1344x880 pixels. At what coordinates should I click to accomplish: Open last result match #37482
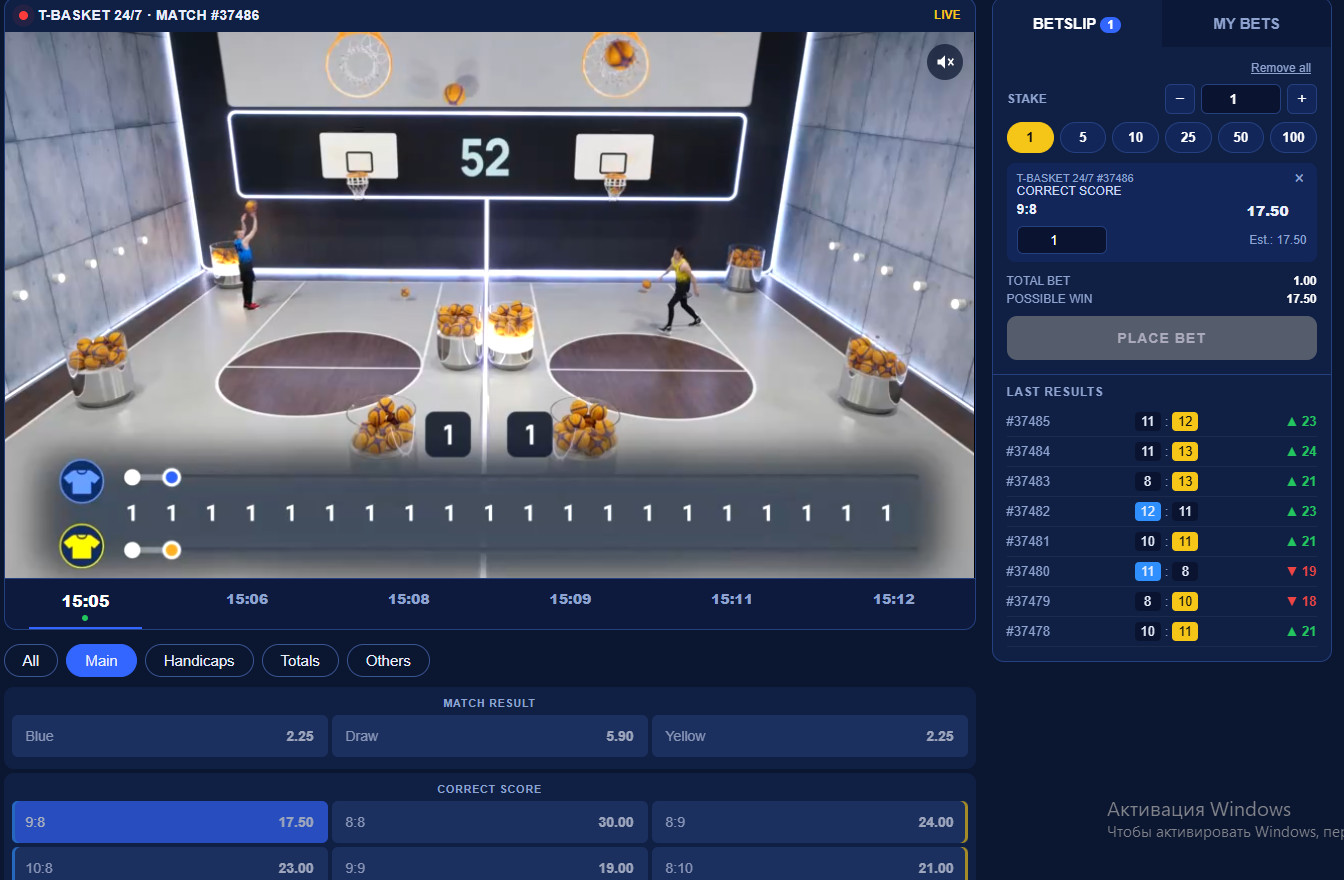[x=1162, y=511]
